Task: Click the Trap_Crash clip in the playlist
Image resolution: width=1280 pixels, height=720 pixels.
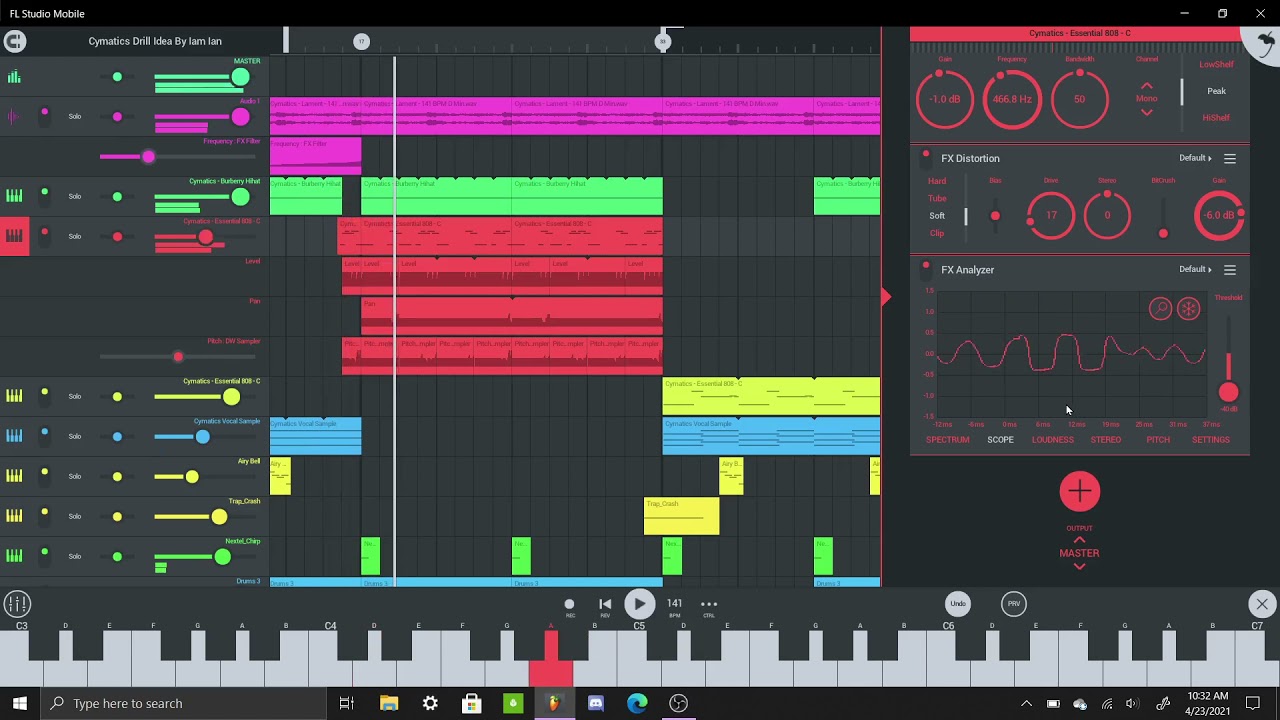Action: pyautogui.click(x=681, y=516)
